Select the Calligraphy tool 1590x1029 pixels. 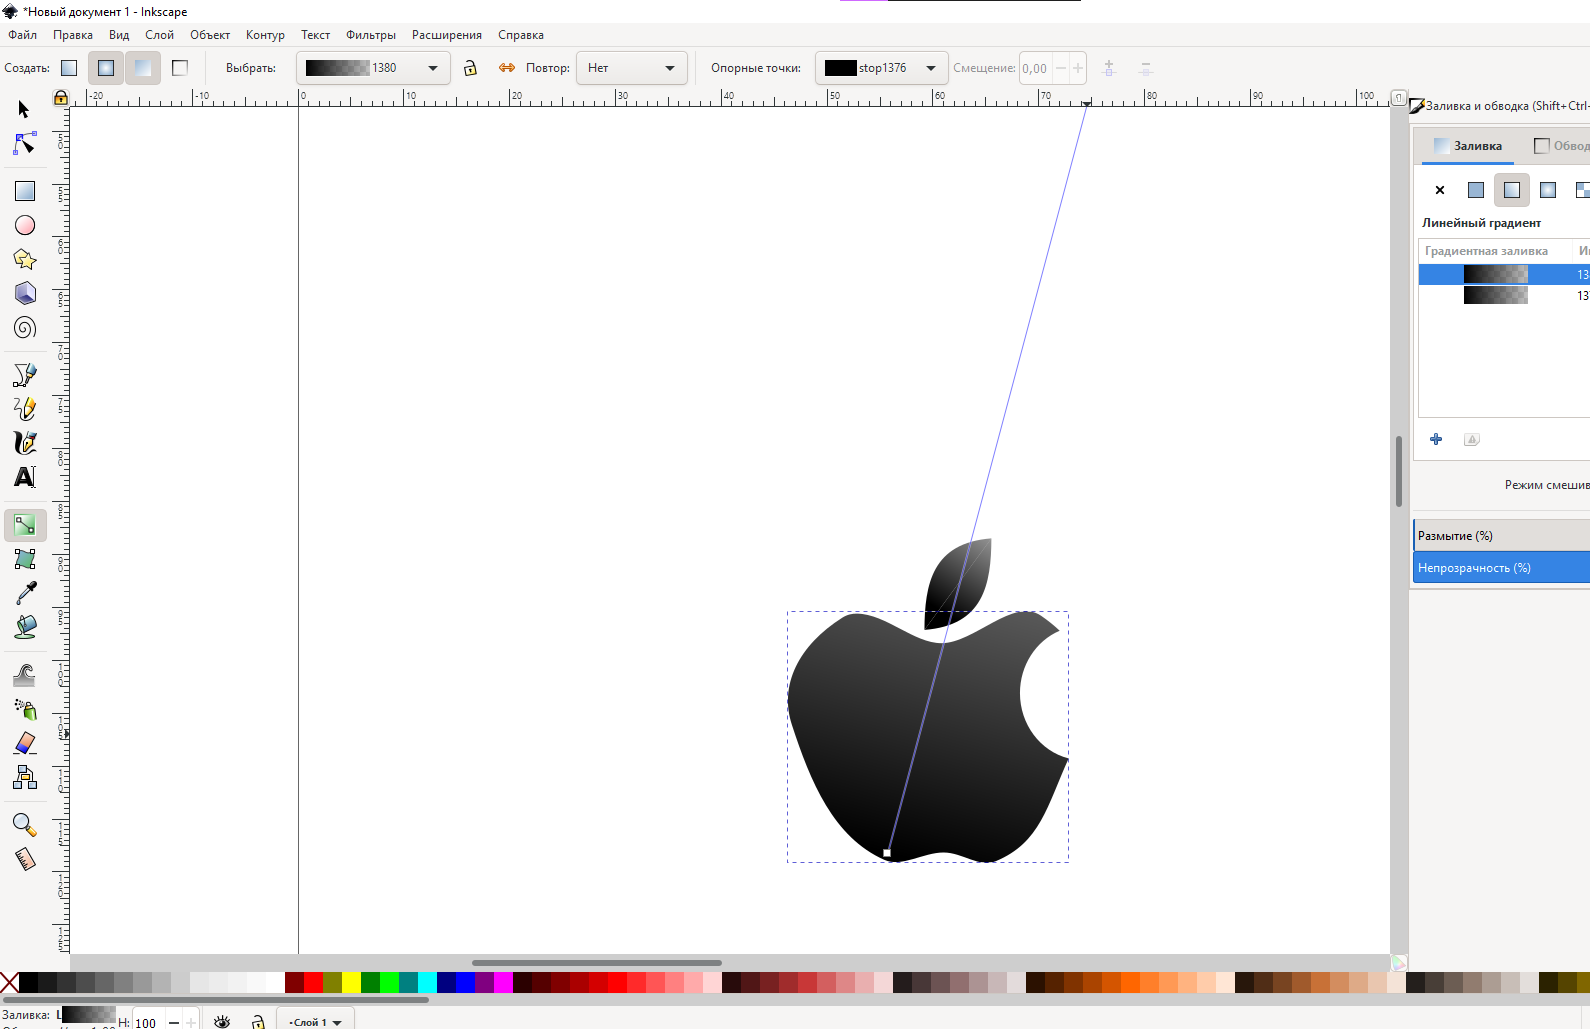tap(24, 443)
